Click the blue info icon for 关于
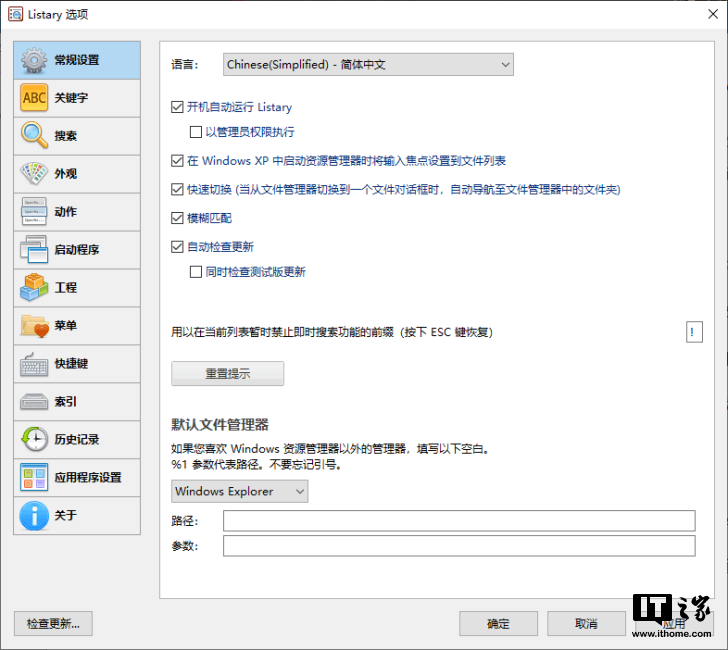 (34, 515)
